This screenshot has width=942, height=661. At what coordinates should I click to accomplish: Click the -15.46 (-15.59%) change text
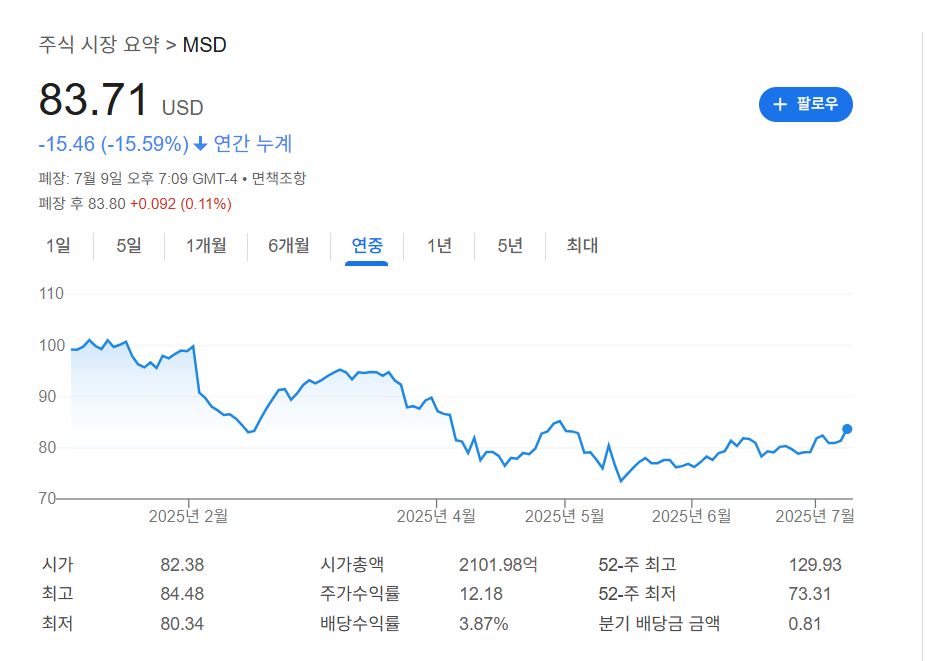(114, 144)
